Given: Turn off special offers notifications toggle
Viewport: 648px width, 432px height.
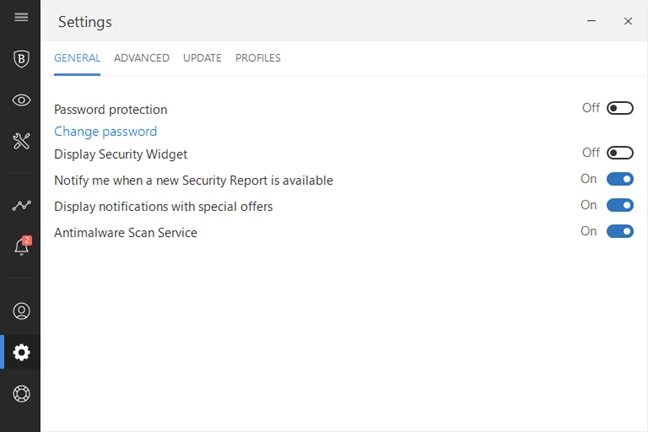Looking at the screenshot, I should pyautogui.click(x=620, y=205).
